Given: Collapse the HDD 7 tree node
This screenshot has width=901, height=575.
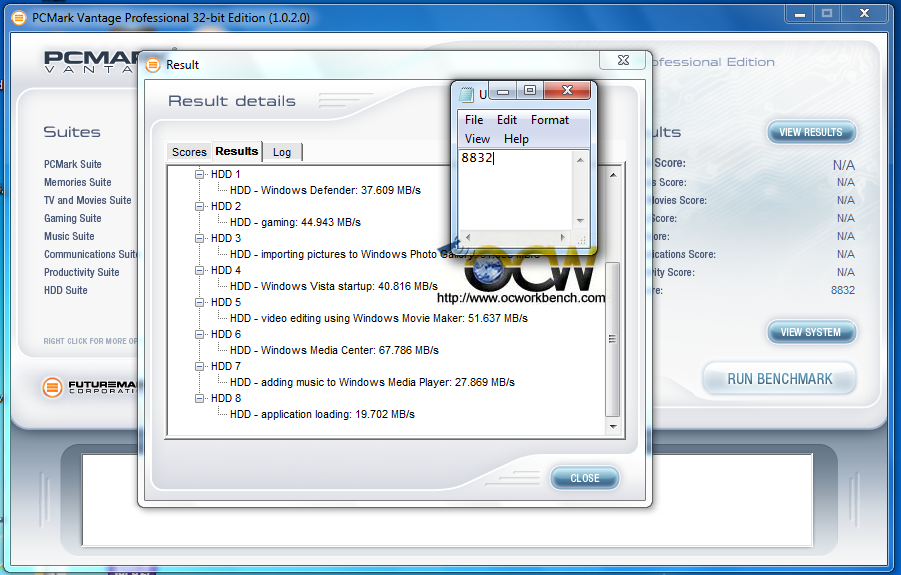Looking at the screenshot, I should click(x=199, y=366).
